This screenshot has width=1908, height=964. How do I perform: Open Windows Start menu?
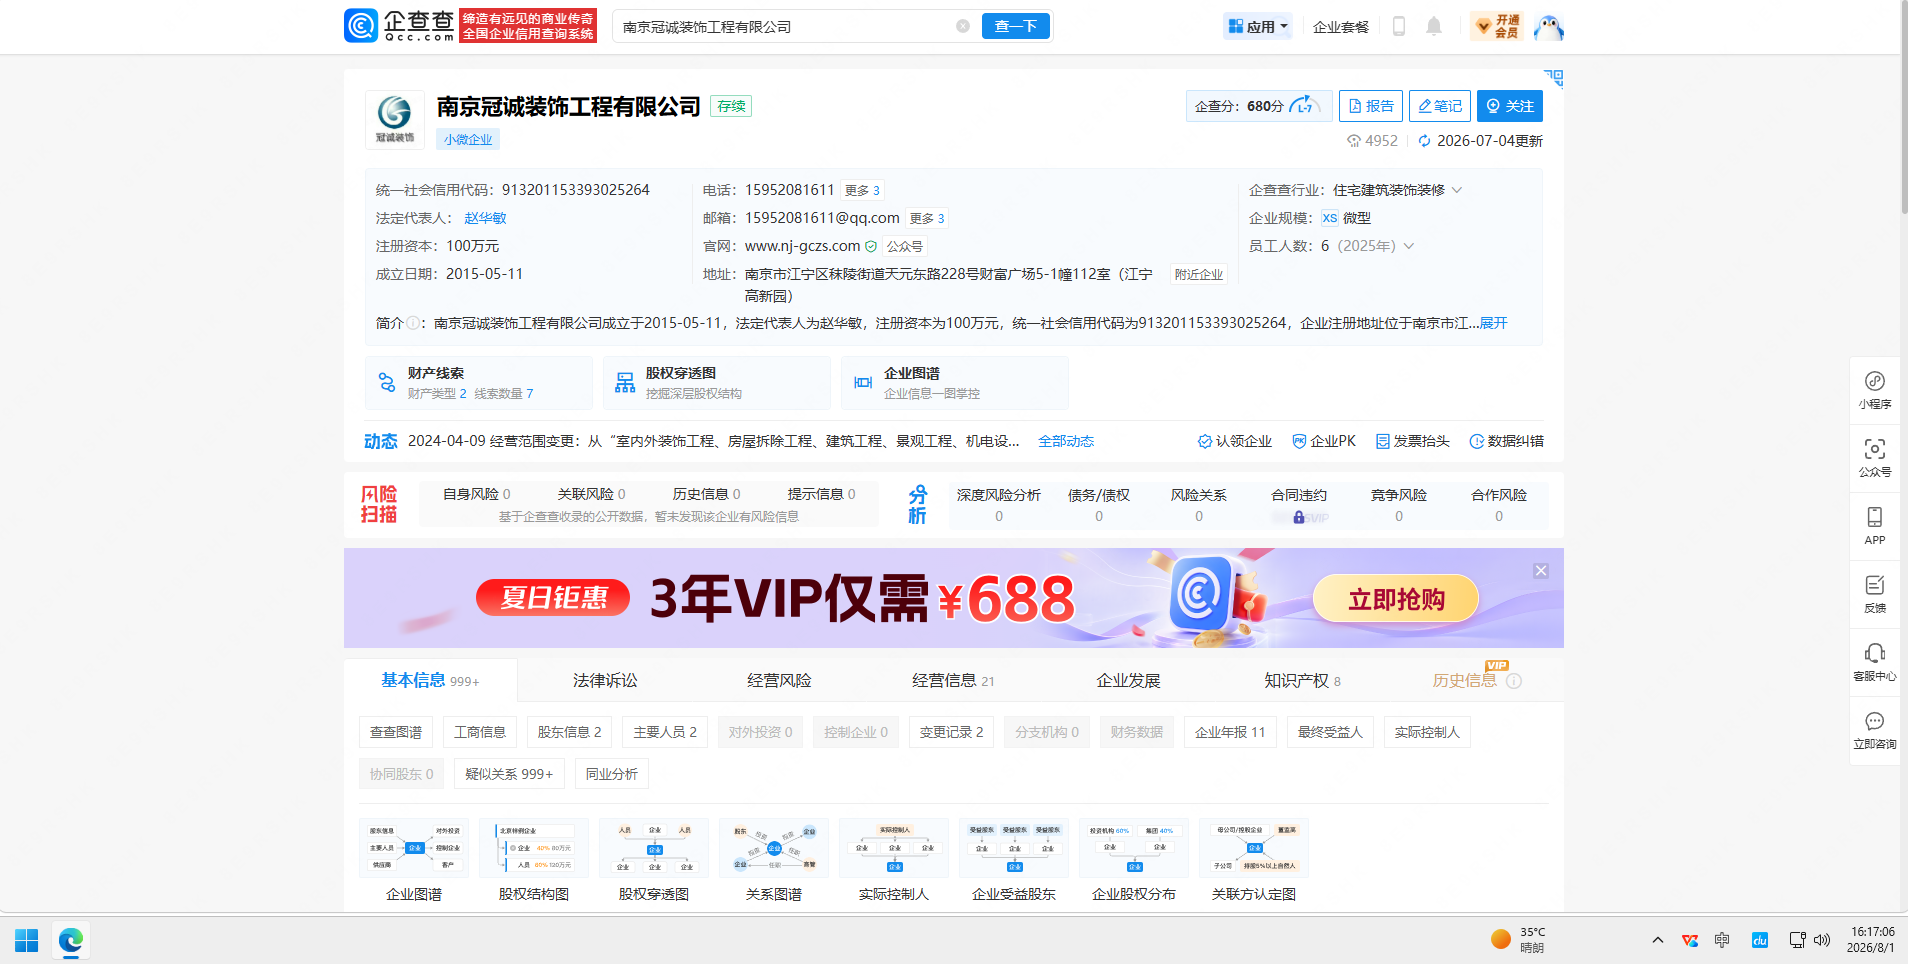27,940
